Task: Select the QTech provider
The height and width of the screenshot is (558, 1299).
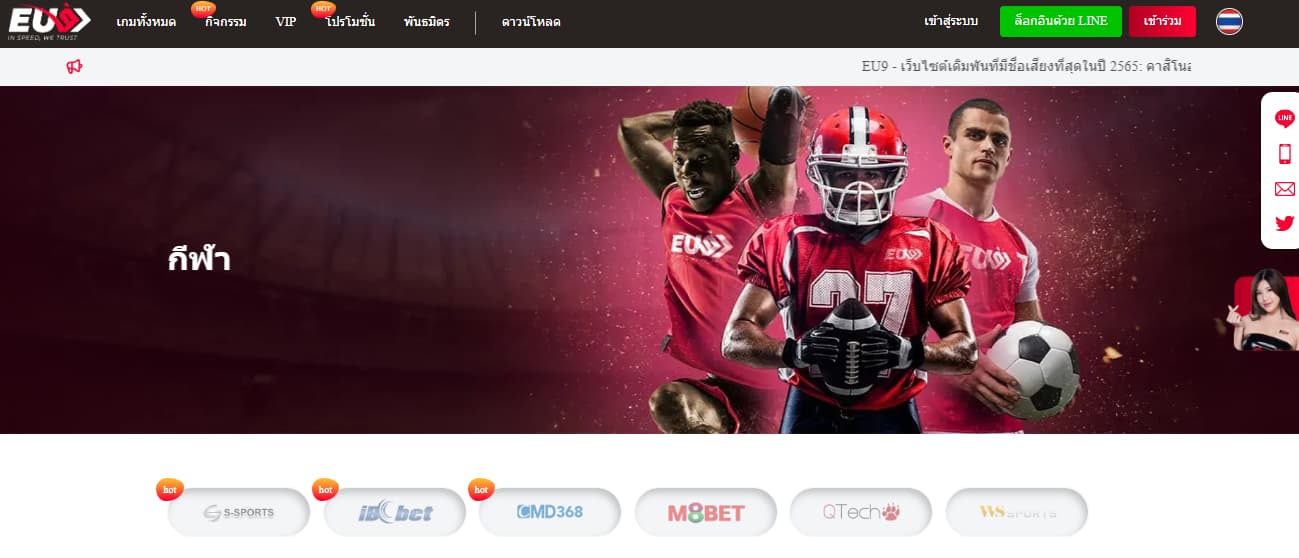Action: (x=861, y=513)
